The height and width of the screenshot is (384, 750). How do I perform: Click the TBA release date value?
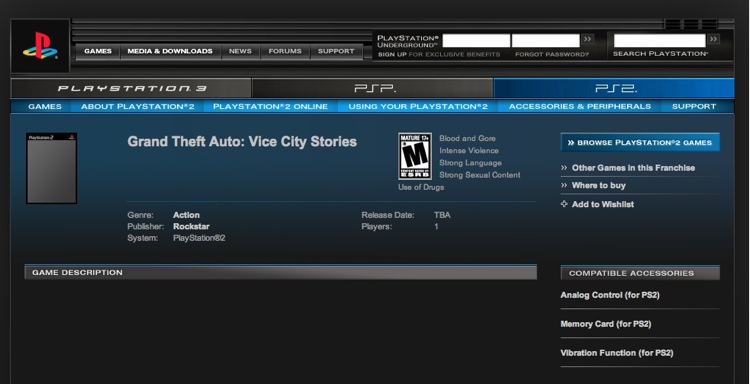click(x=442, y=215)
